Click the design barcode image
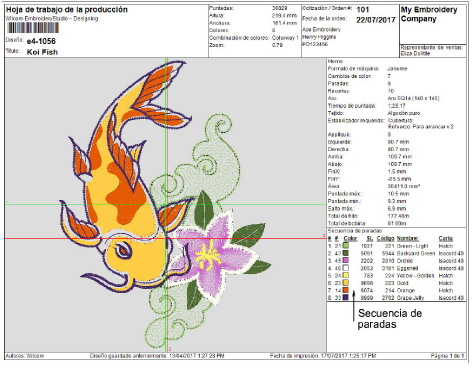The width and height of the screenshot is (475, 368). pyautogui.click(x=33, y=28)
